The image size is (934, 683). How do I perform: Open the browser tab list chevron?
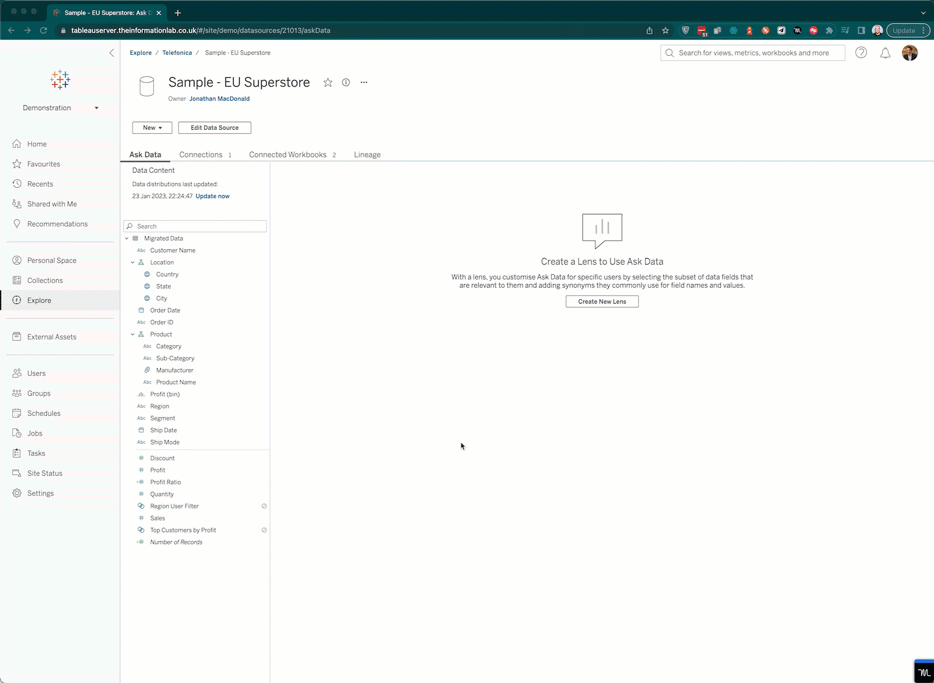click(923, 13)
